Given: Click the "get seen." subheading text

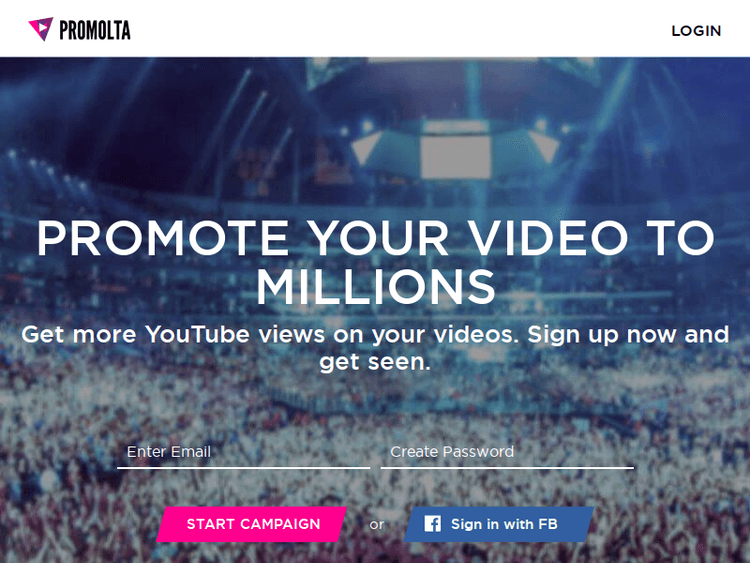Looking at the screenshot, I should point(375,362).
